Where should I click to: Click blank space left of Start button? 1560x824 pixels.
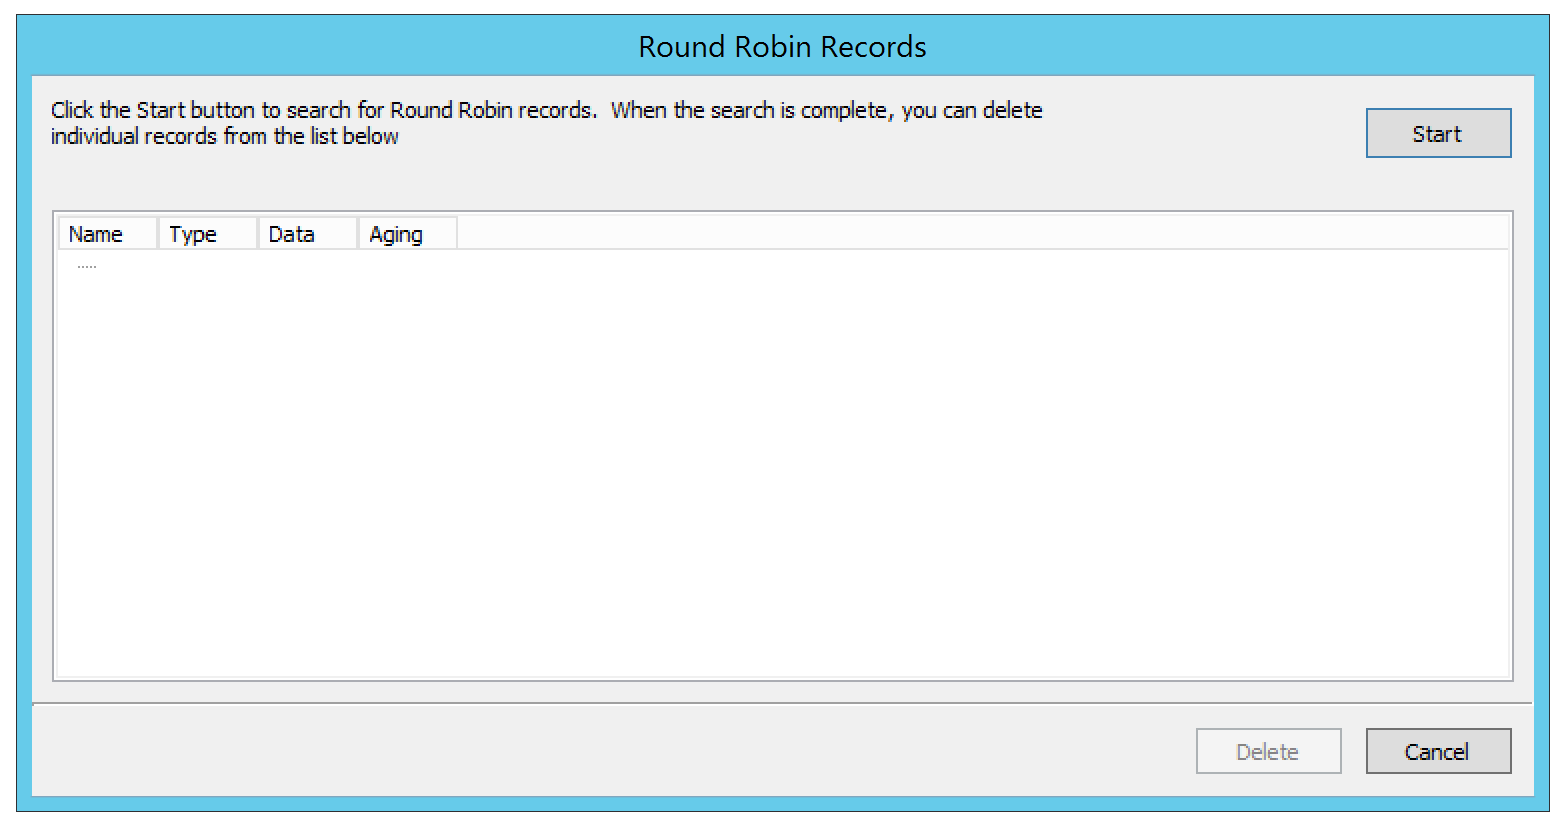pyautogui.click(x=1200, y=134)
